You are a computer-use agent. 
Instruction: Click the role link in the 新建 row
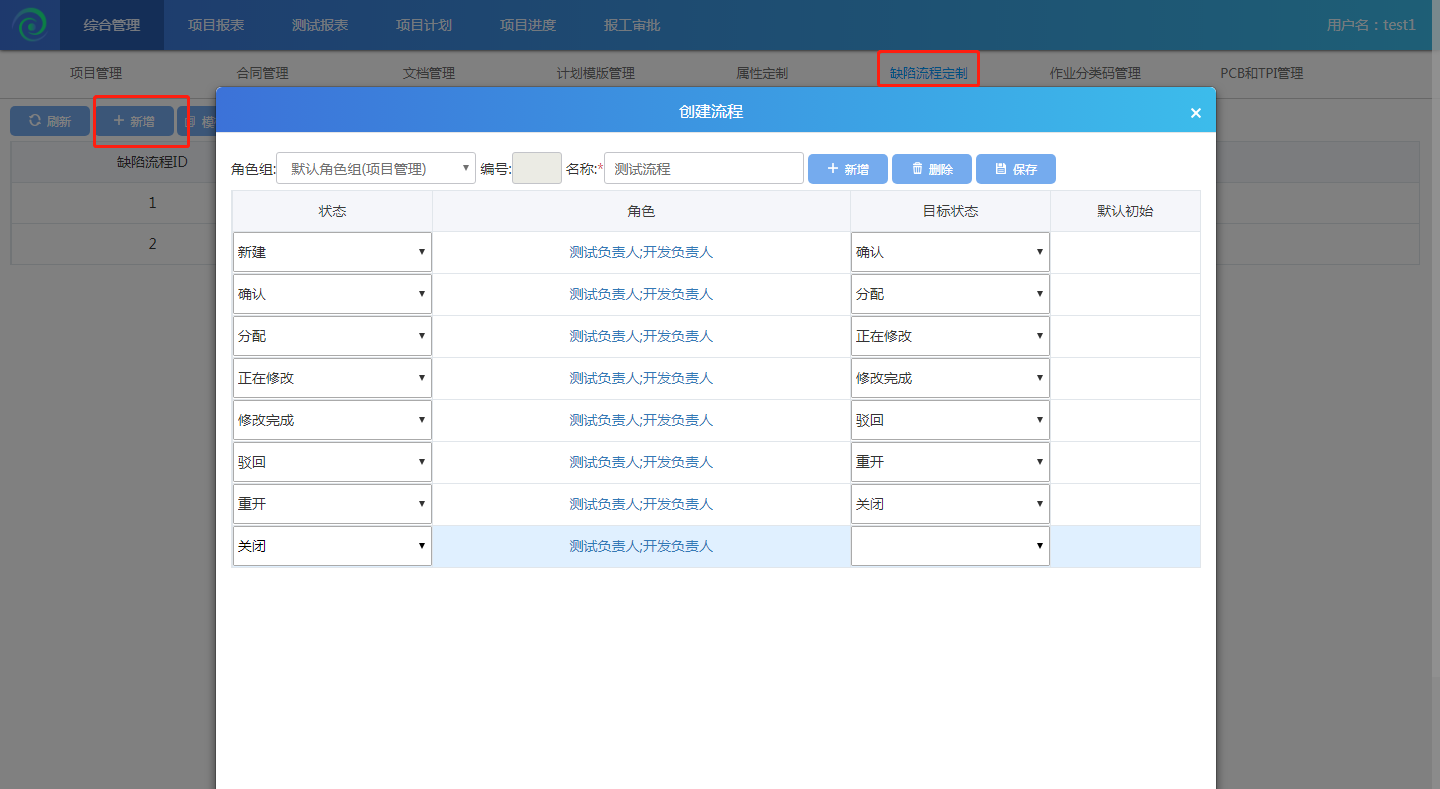(x=641, y=252)
